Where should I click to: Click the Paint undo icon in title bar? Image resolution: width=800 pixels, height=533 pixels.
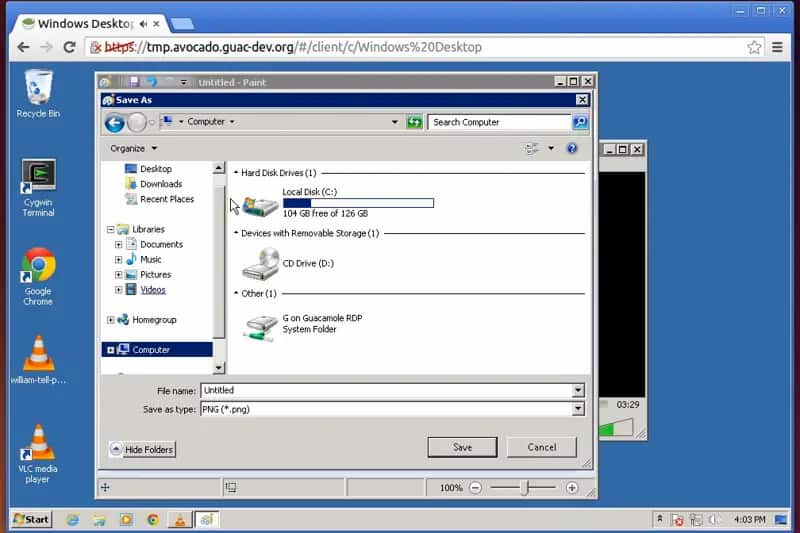click(152, 82)
